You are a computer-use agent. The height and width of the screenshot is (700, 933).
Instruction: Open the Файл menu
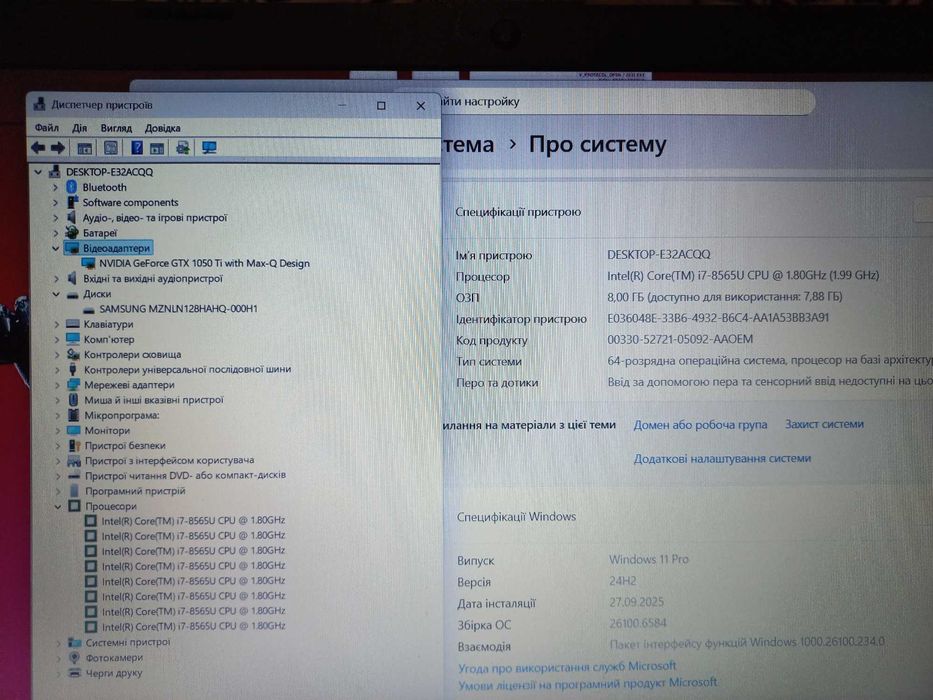47,127
